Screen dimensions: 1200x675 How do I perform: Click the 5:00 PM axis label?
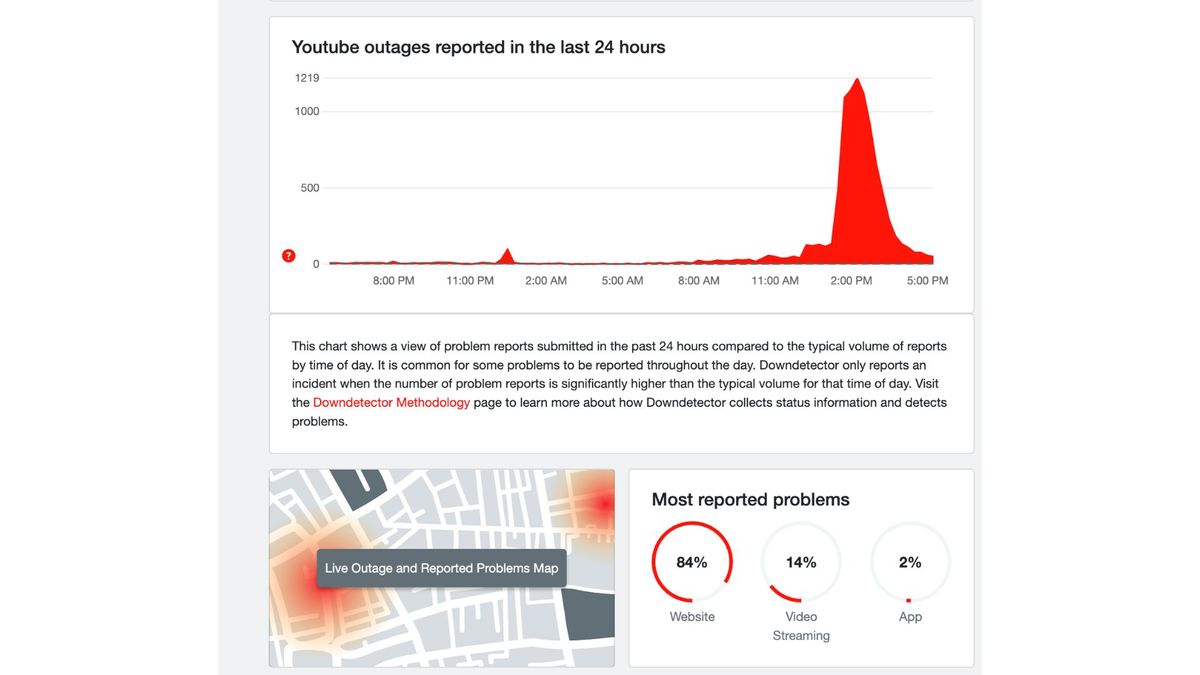point(927,281)
